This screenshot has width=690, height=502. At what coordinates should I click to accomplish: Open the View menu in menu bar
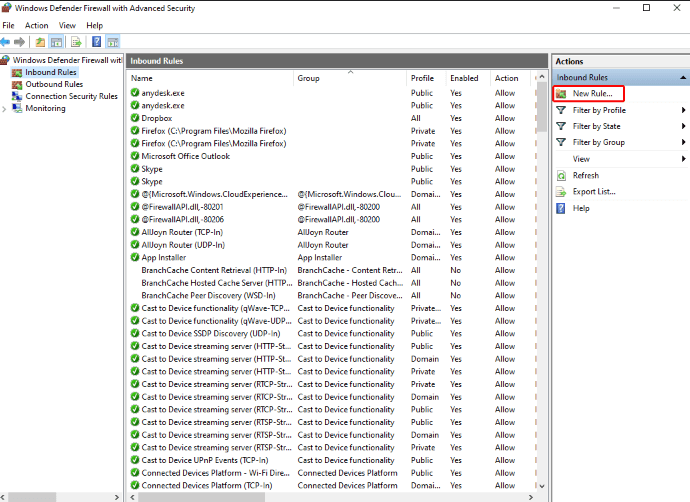67,26
